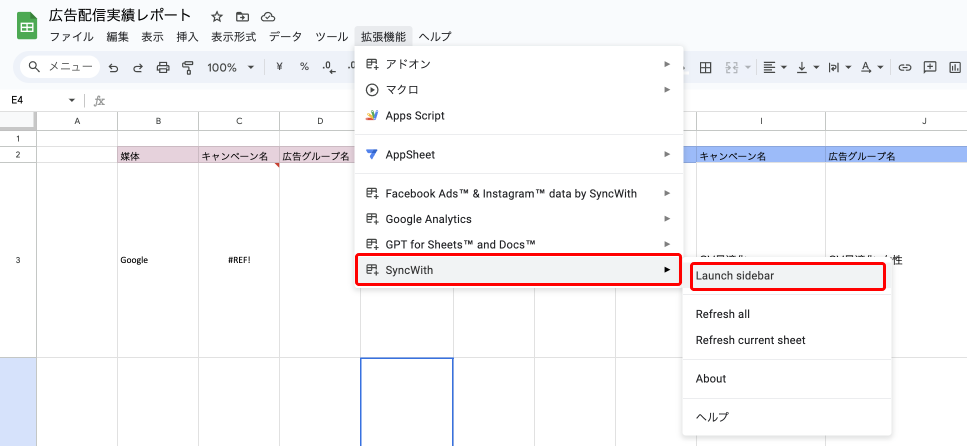967x446 pixels.
Task: Expand the text wrapping dropdown arrow
Action: pos(848,68)
